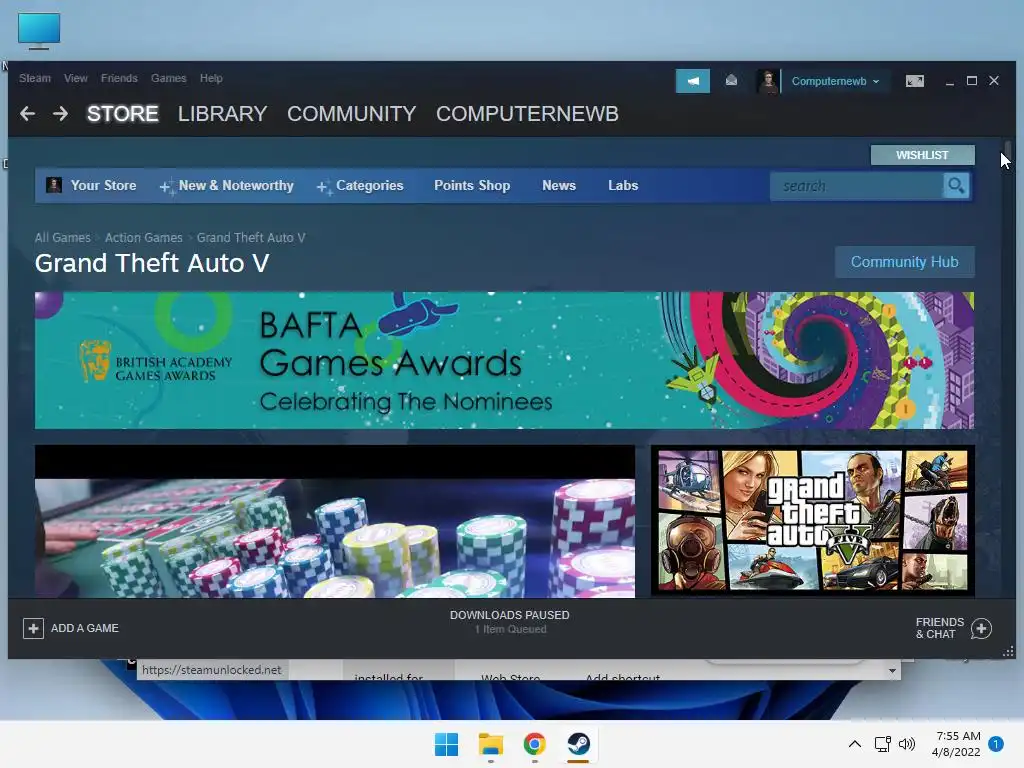Image resolution: width=1024 pixels, height=768 pixels.
Task: Click the casino chips trailer video
Action: [334, 522]
